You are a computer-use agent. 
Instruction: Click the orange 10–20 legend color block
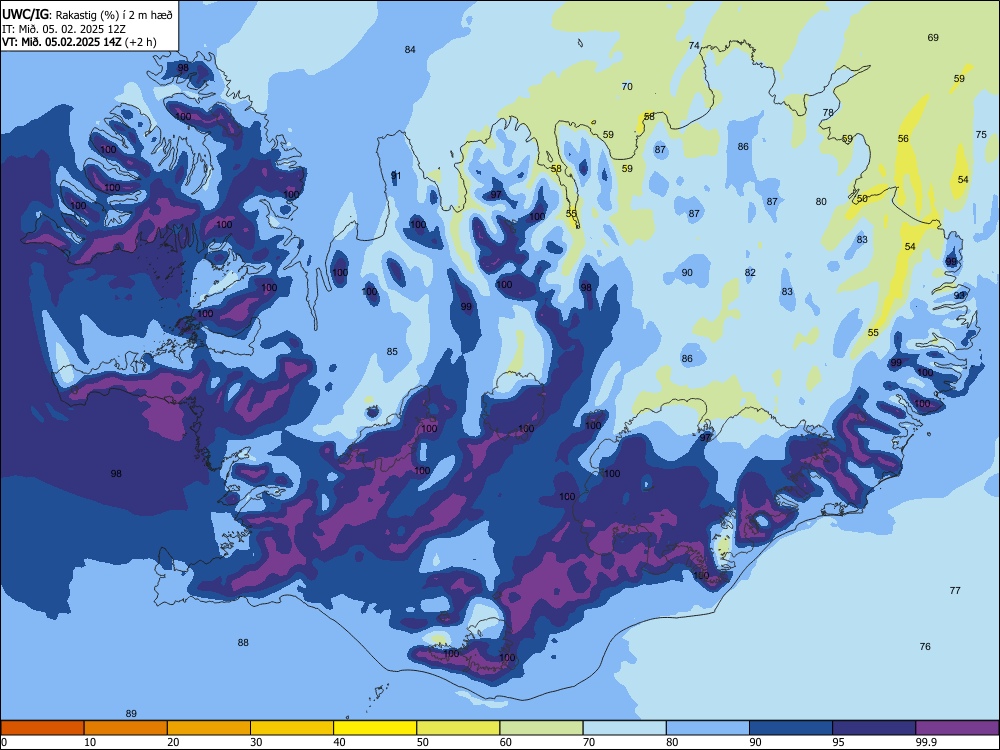click(x=126, y=728)
